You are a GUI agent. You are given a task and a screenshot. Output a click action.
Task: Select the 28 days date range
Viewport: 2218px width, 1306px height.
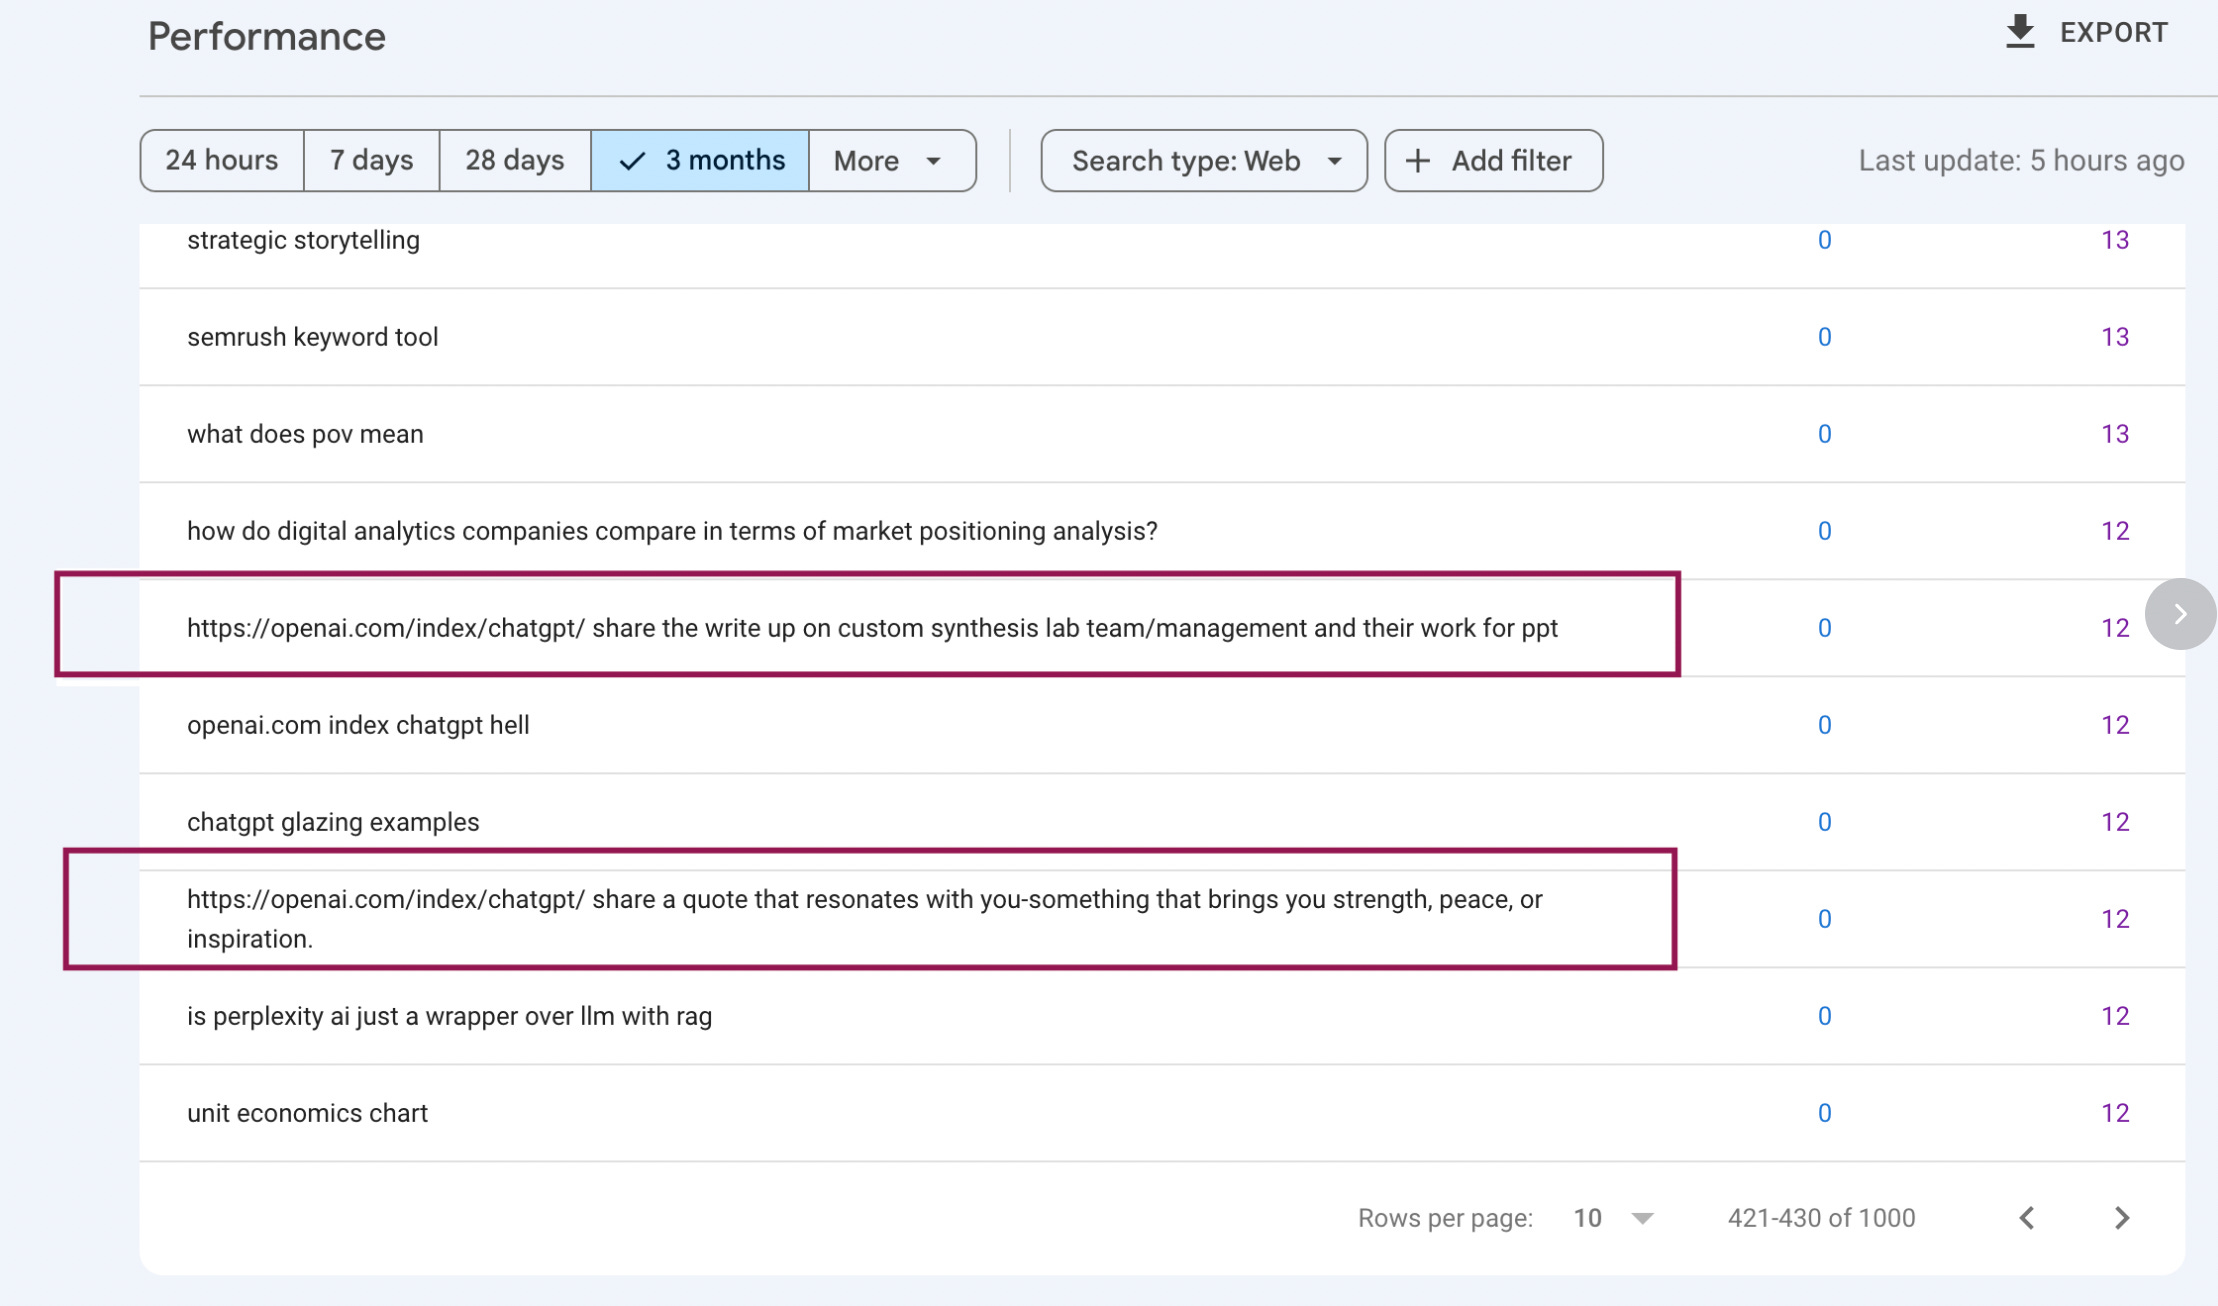click(x=514, y=161)
